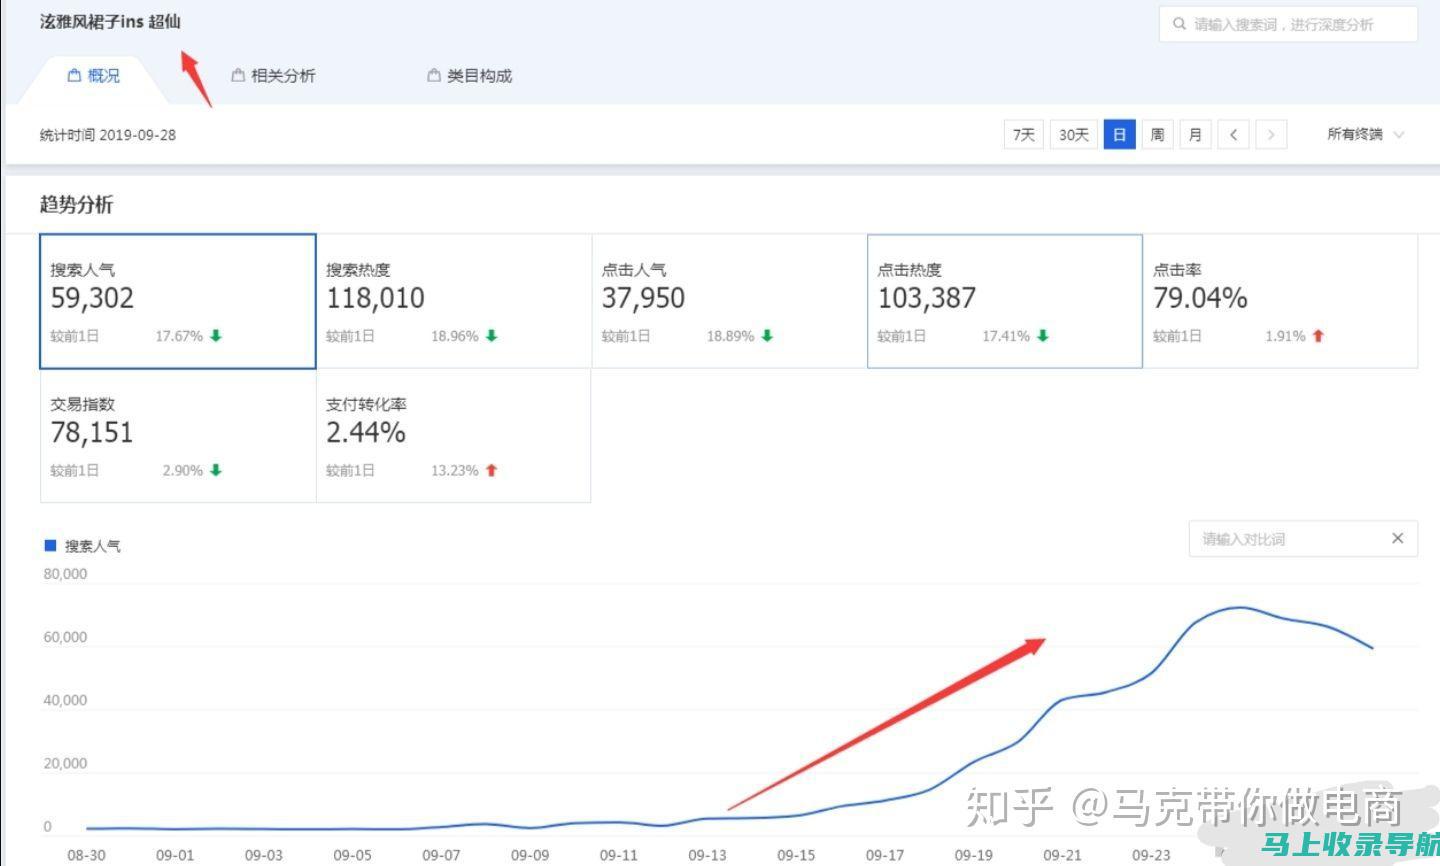Click the 点击率 up arrow 1.91%

(1318, 336)
